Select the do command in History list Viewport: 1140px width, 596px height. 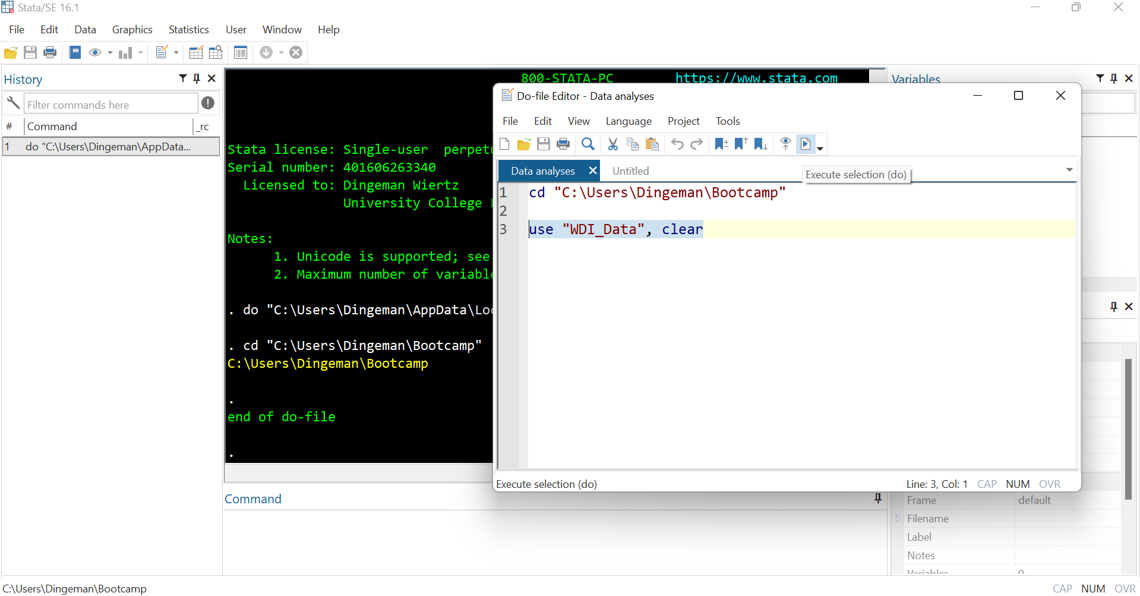tap(111, 147)
